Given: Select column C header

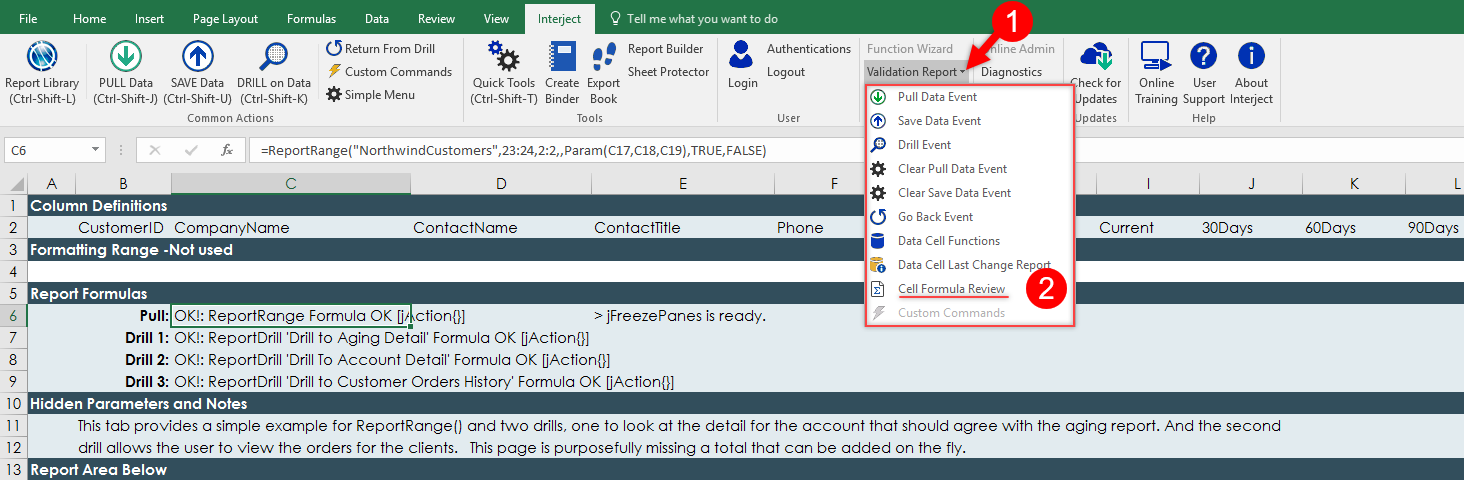Looking at the screenshot, I should (291, 184).
